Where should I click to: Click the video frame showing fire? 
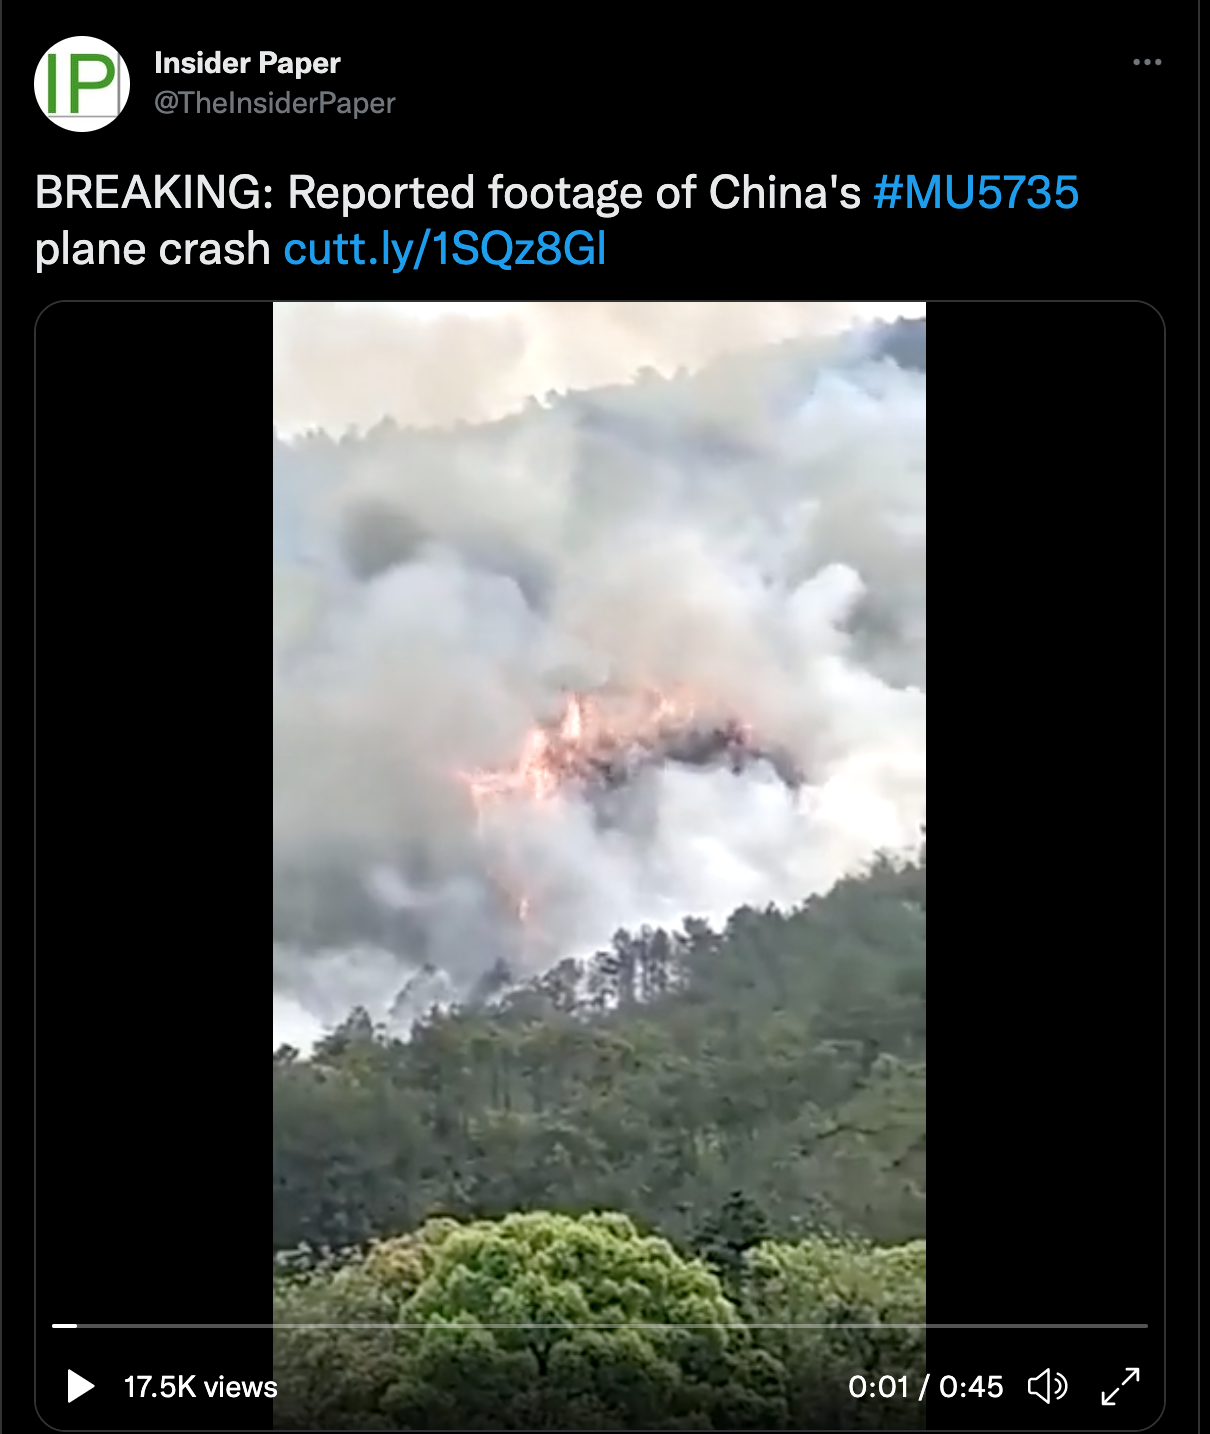click(600, 760)
